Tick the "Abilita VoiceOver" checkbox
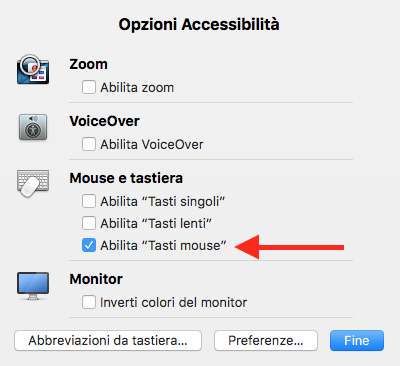This screenshot has width=400, height=366. [89, 144]
